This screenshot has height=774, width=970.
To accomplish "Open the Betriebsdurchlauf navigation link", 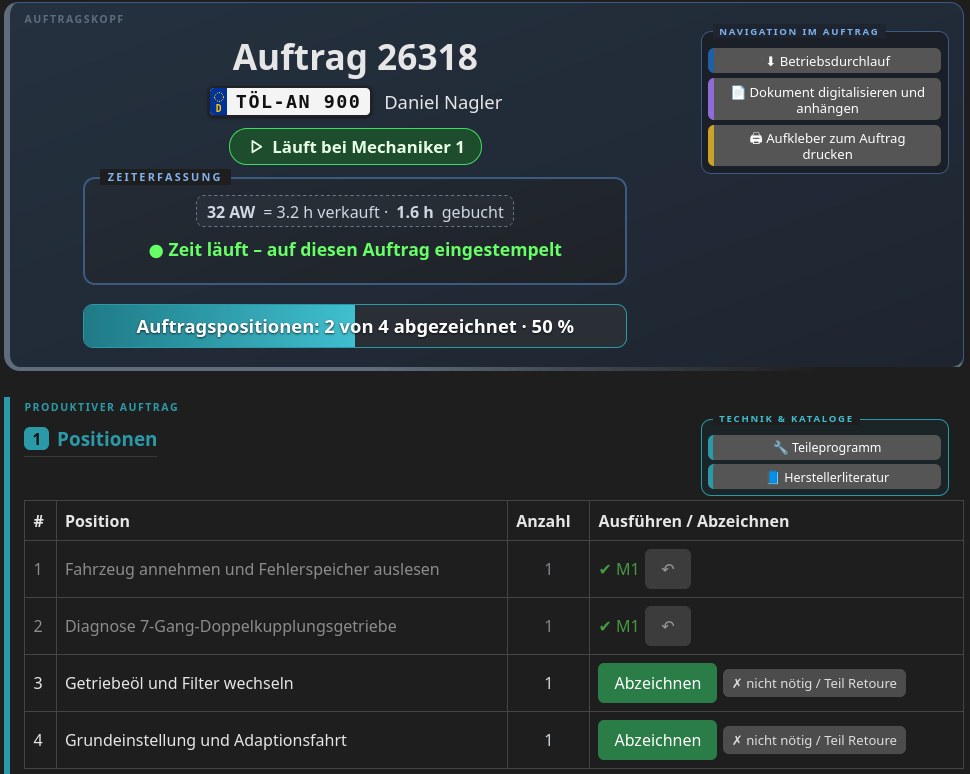I will tap(825, 61).
